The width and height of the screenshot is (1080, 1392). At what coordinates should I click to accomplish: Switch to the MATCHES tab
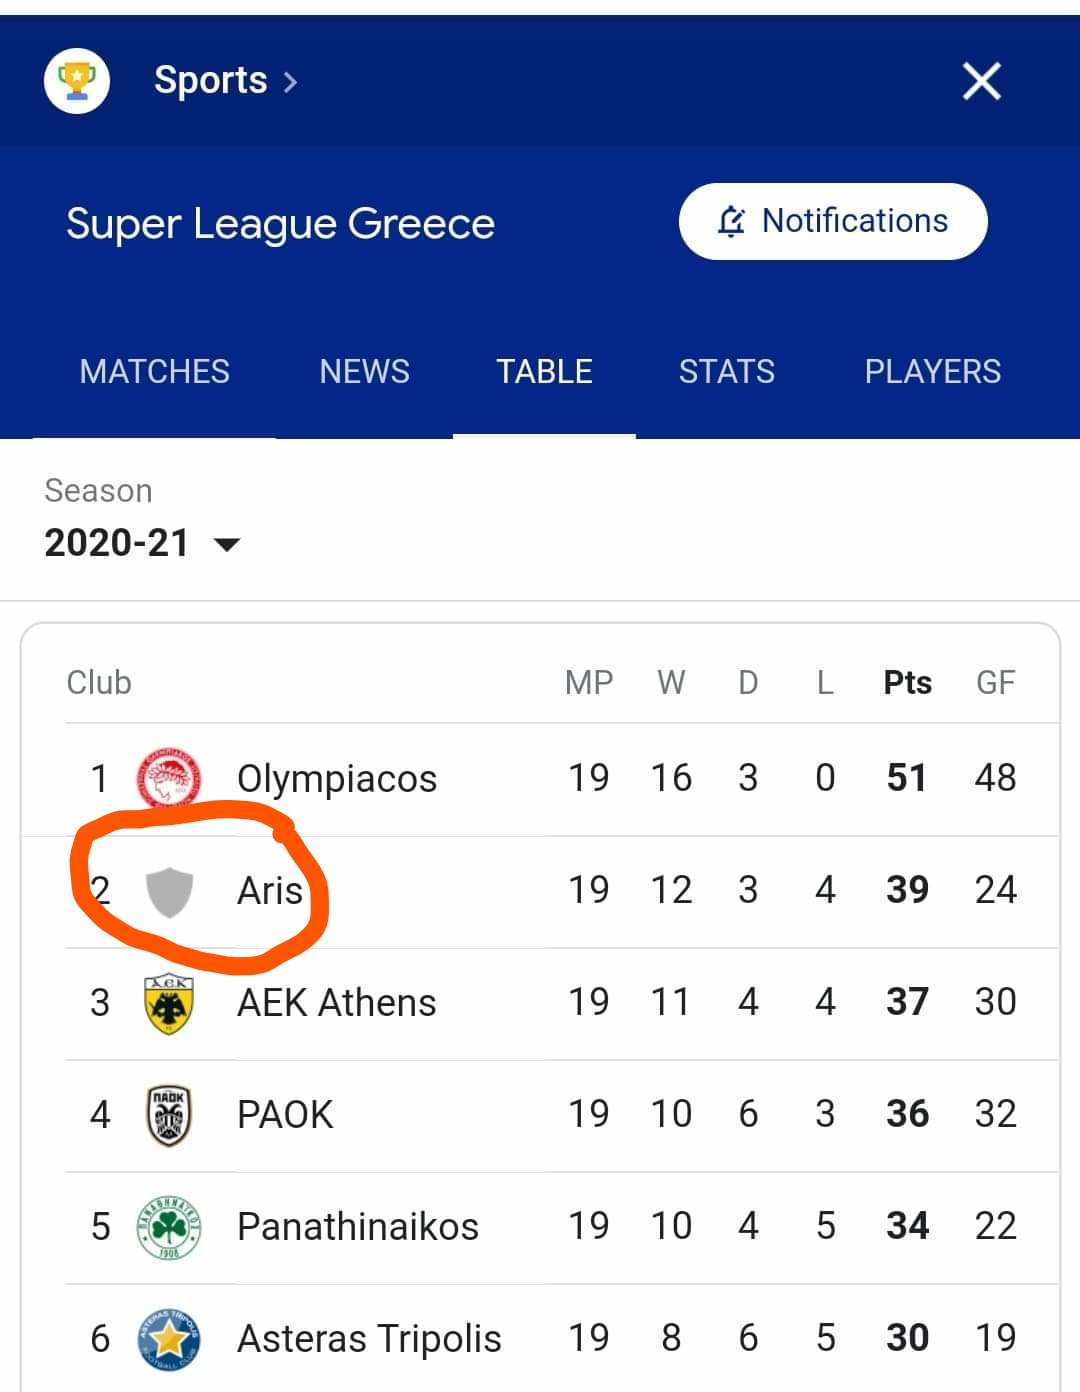pos(155,371)
